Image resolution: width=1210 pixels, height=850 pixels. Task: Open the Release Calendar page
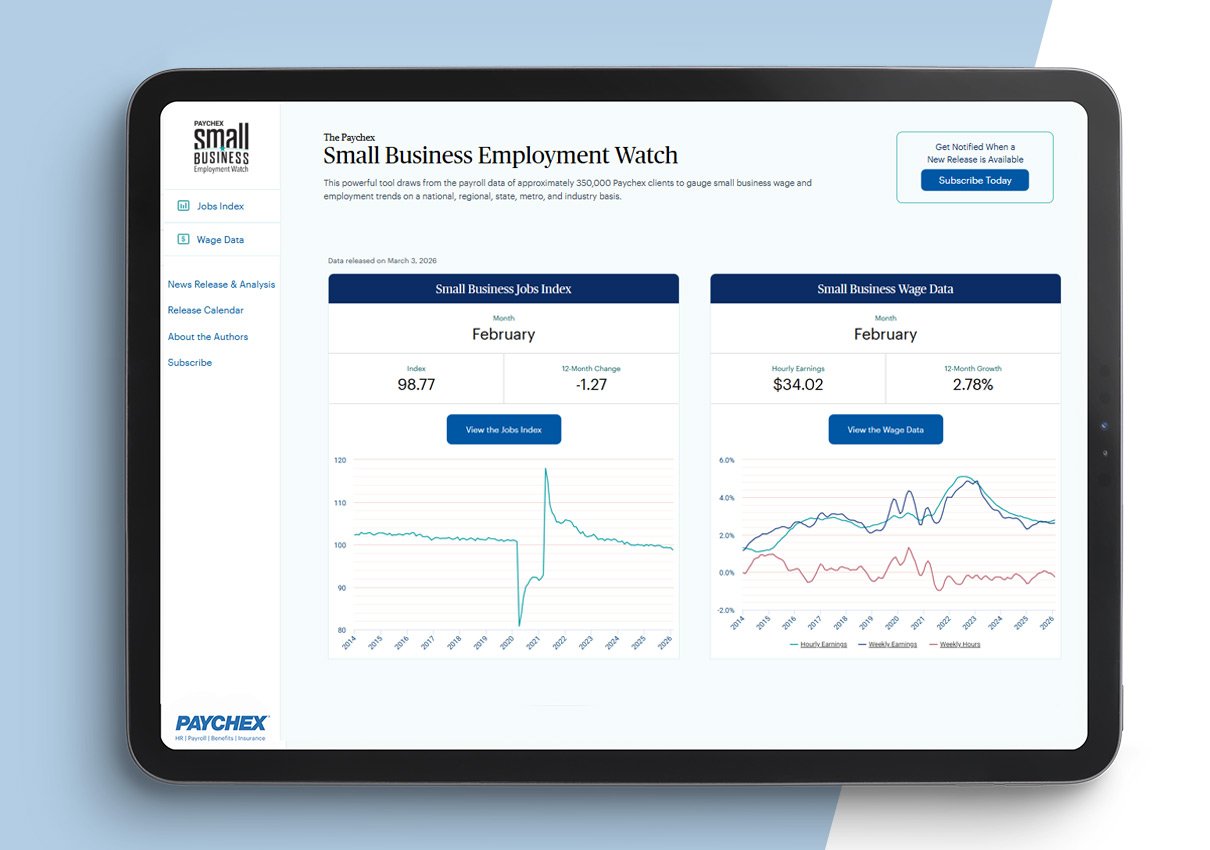click(205, 310)
